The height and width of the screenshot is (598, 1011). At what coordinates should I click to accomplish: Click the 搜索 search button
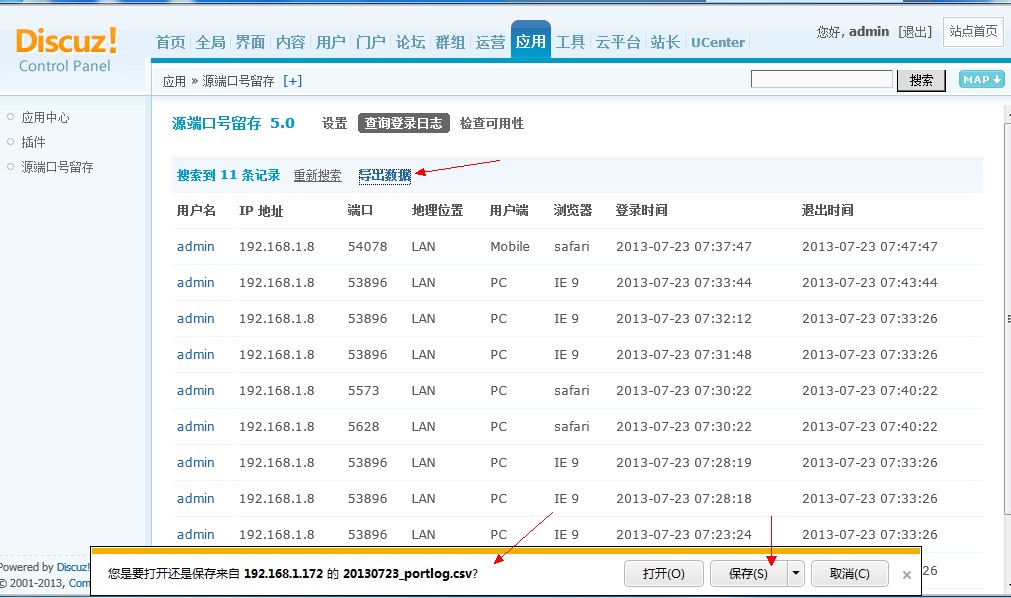pos(921,80)
